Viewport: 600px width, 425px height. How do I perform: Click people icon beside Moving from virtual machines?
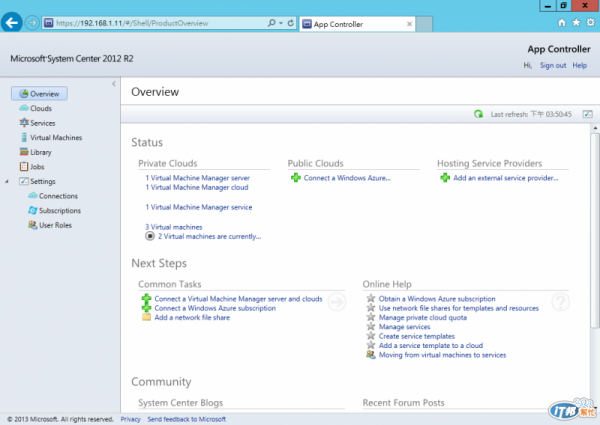coord(370,354)
